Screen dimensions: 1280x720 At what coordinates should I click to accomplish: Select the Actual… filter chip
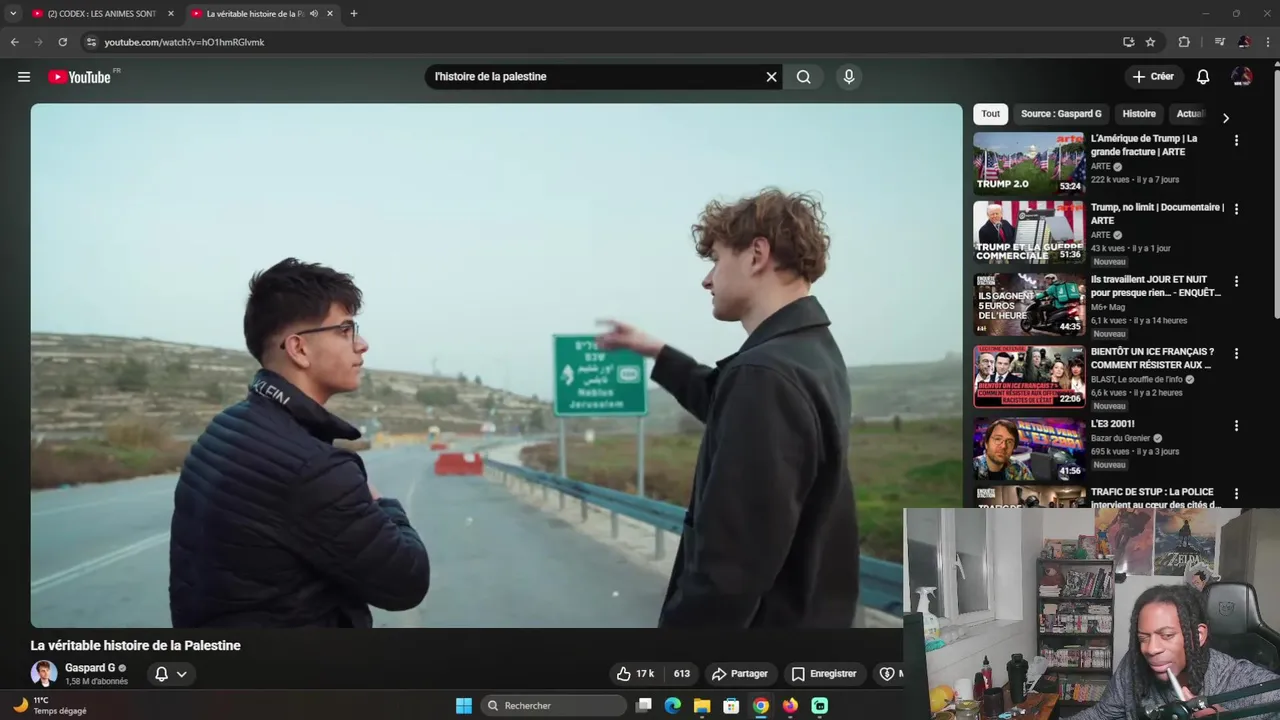tap(1190, 114)
